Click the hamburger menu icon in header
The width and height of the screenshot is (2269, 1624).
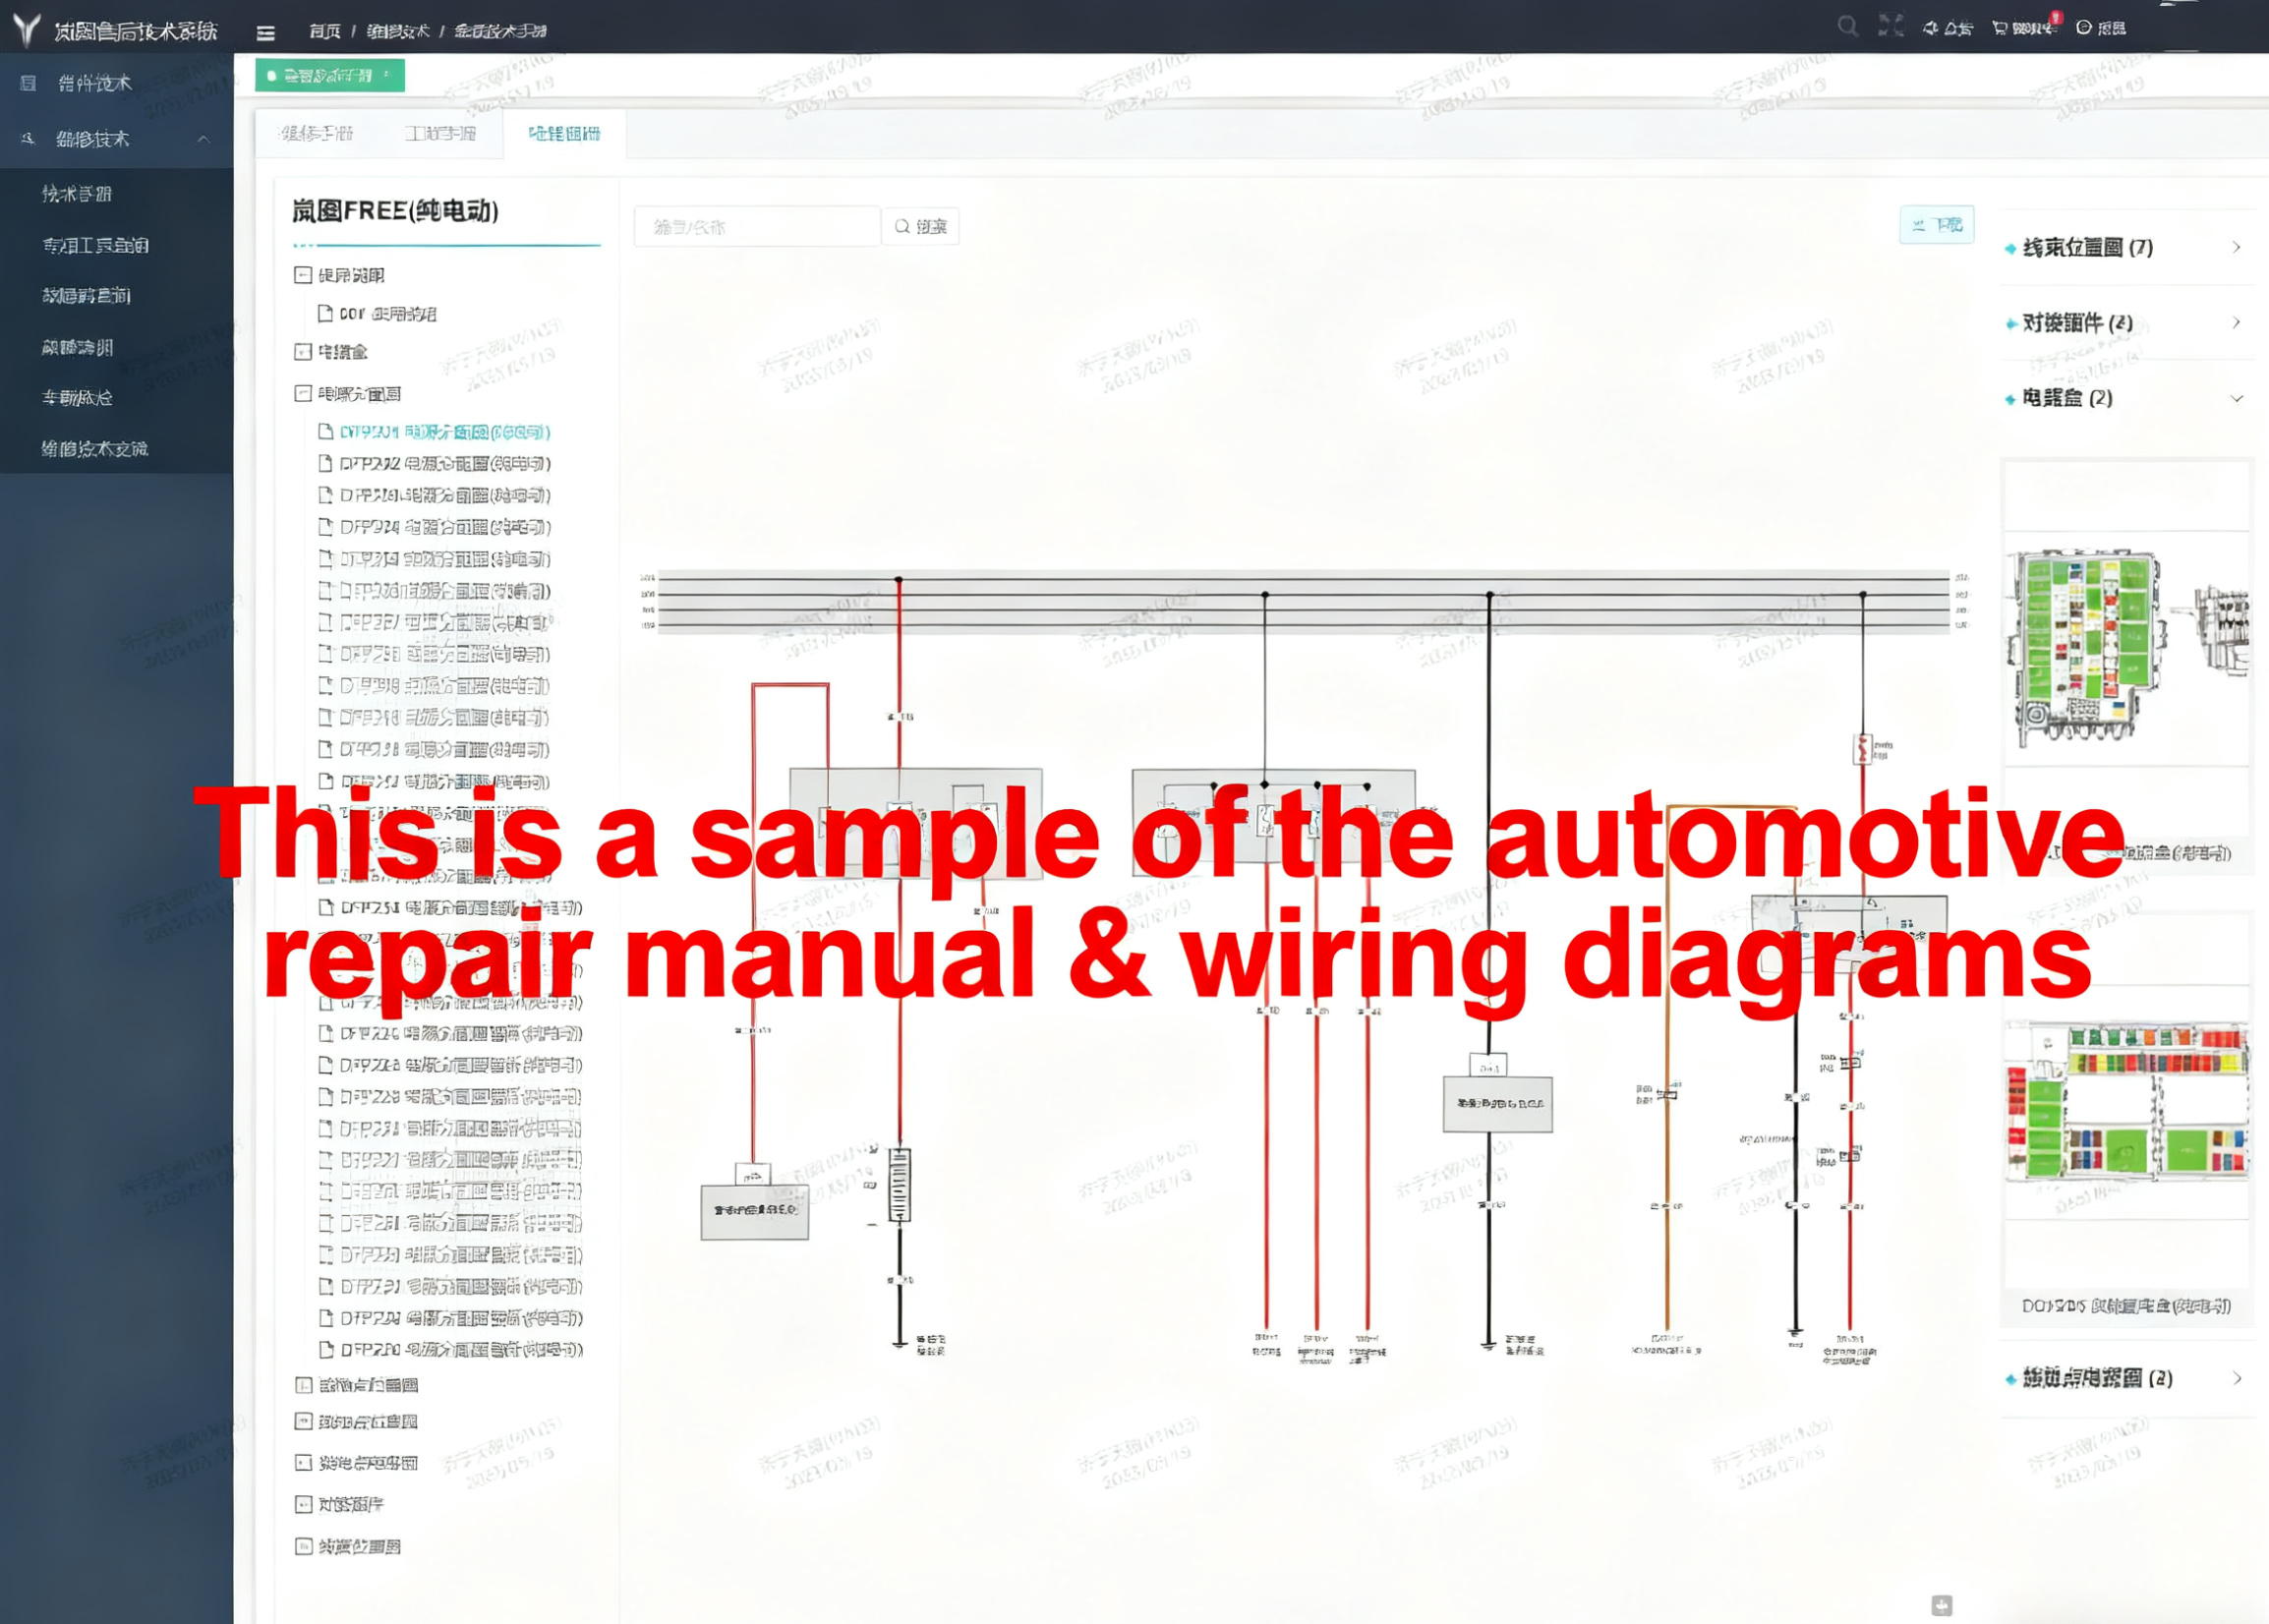pos(265,33)
